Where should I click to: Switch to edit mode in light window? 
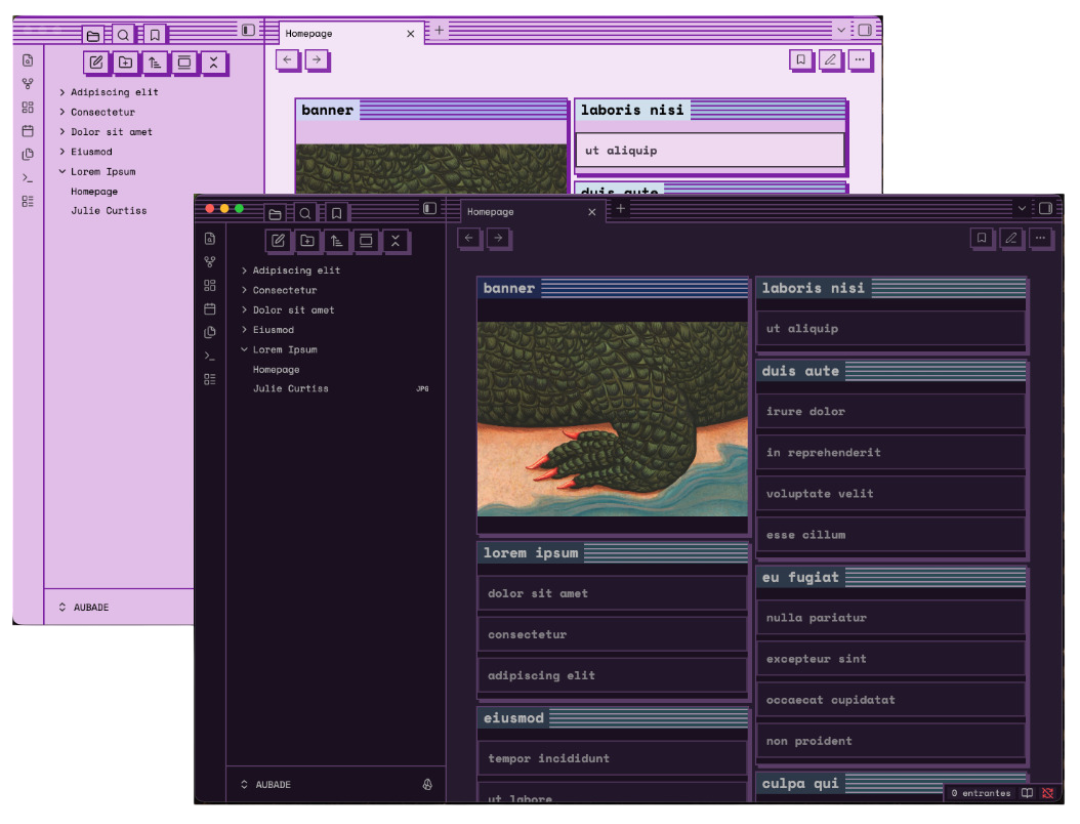[830, 60]
